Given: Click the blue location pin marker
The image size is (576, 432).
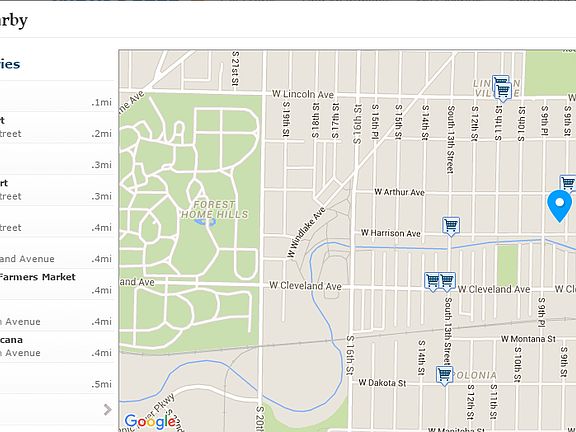Looking at the screenshot, I should tap(559, 206).
